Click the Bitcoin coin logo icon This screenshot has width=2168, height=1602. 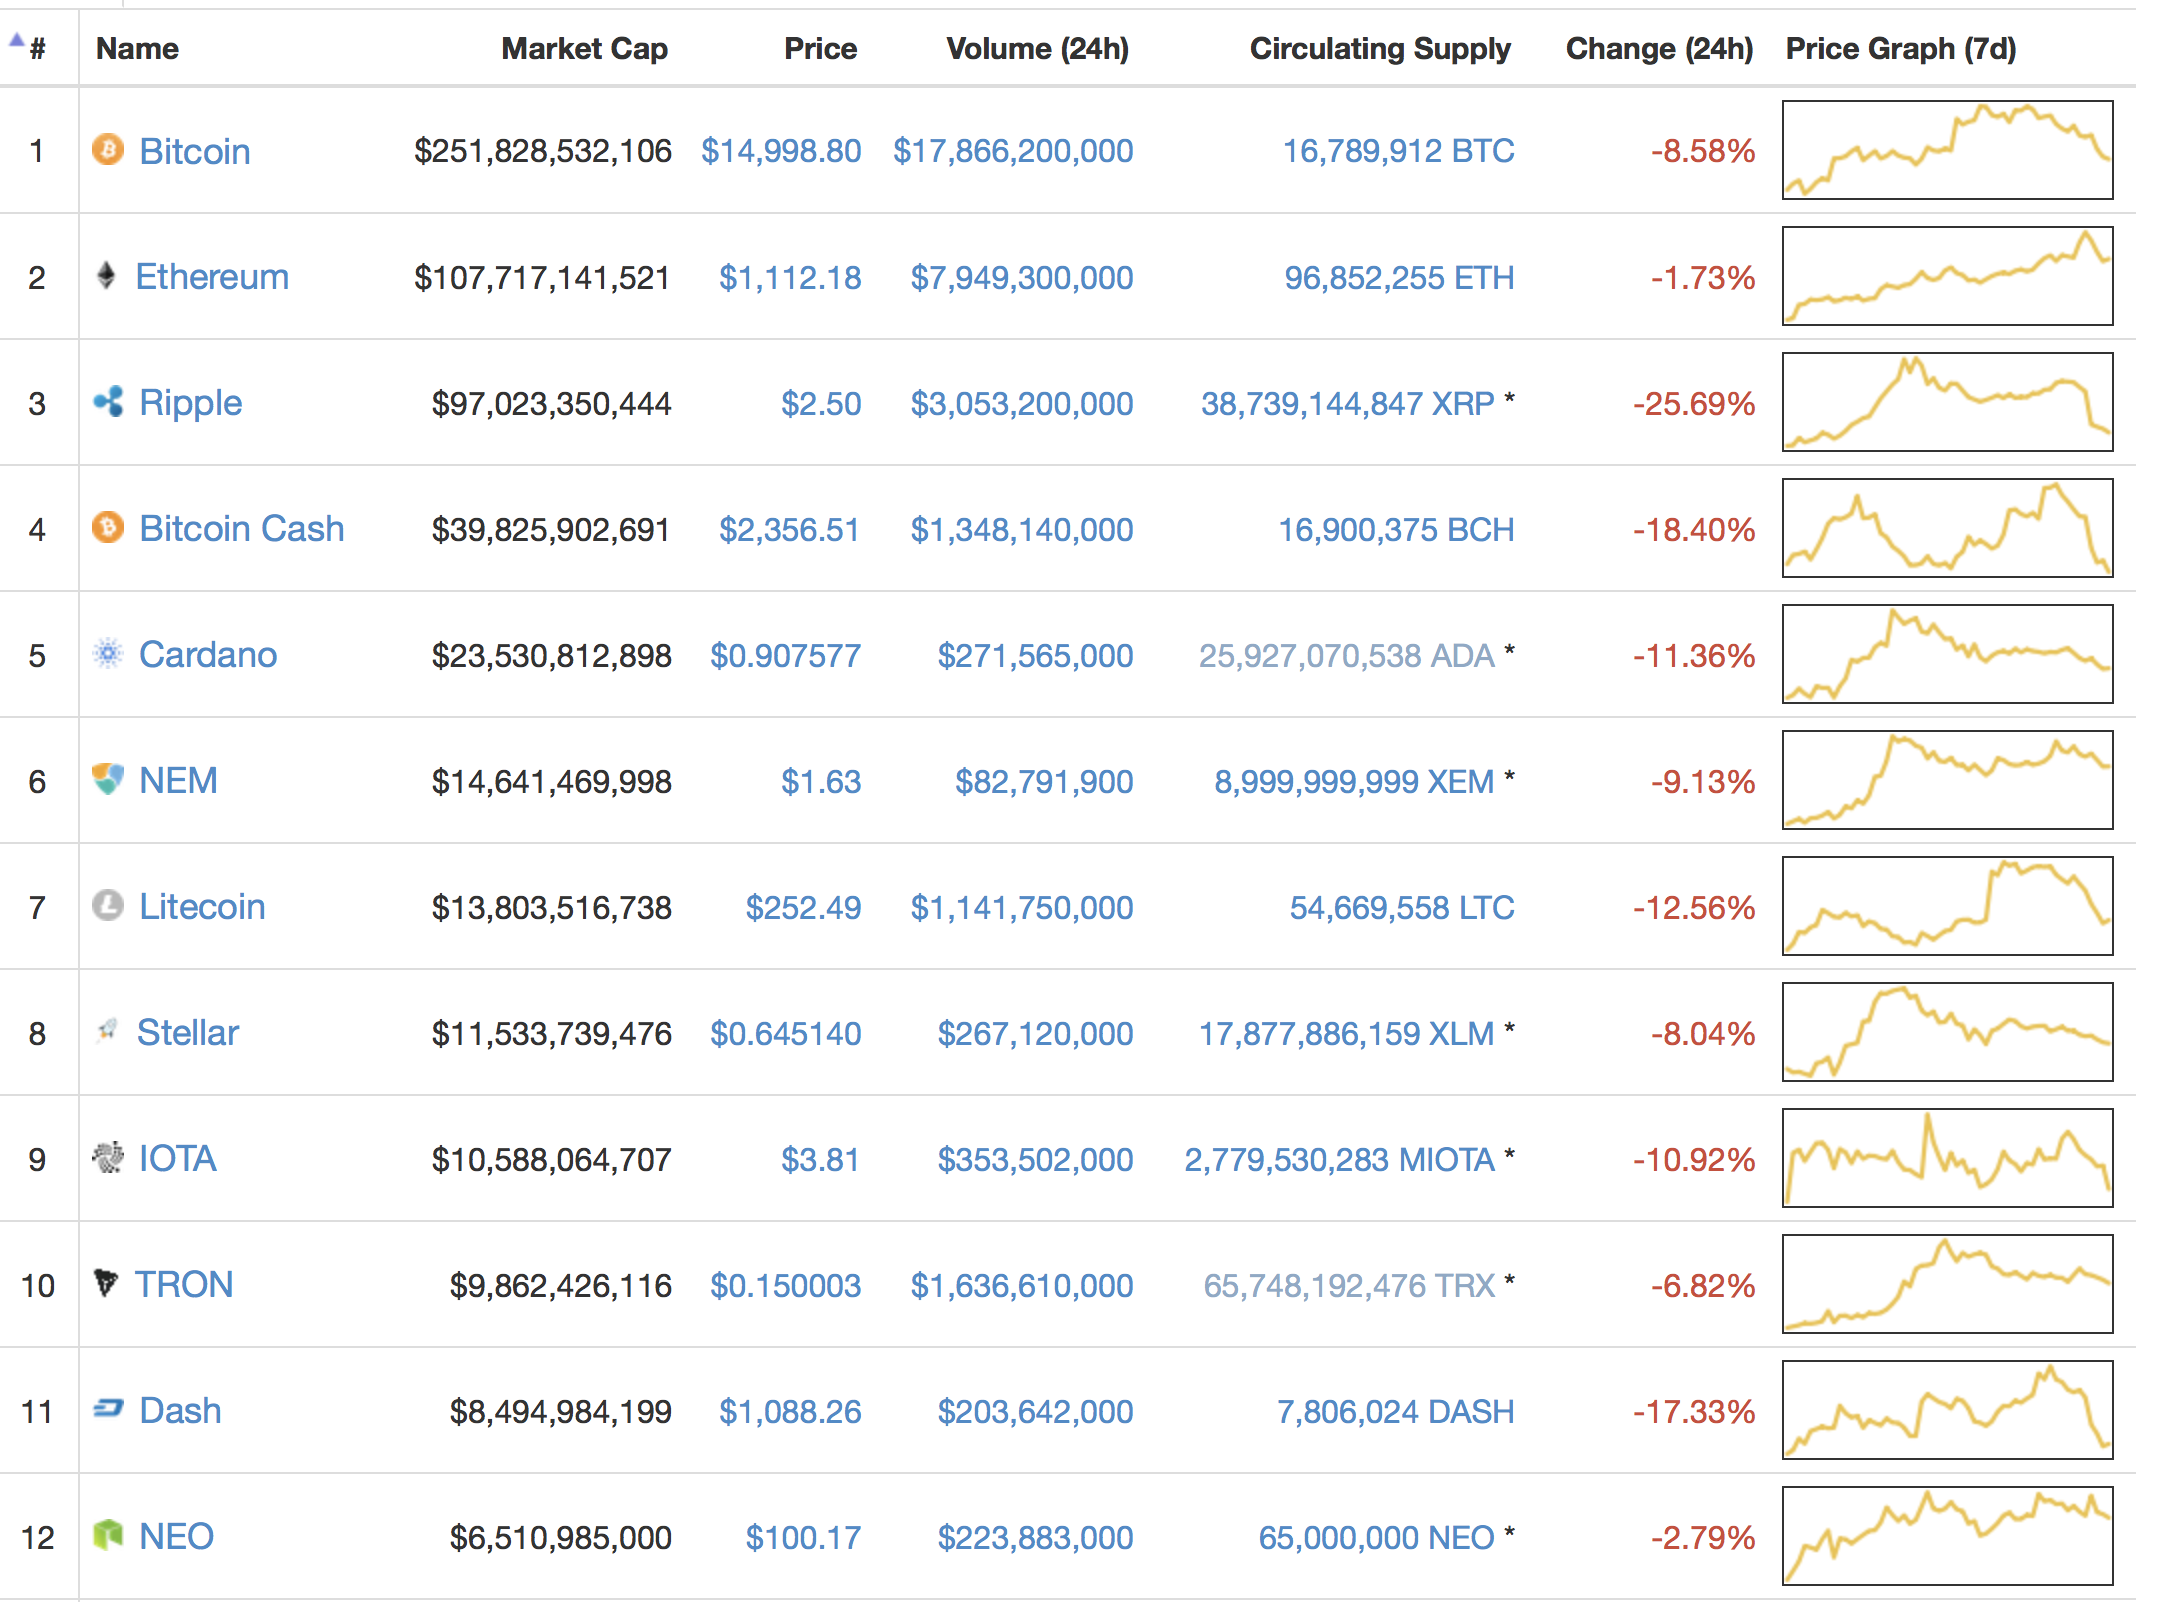(108, 150)
